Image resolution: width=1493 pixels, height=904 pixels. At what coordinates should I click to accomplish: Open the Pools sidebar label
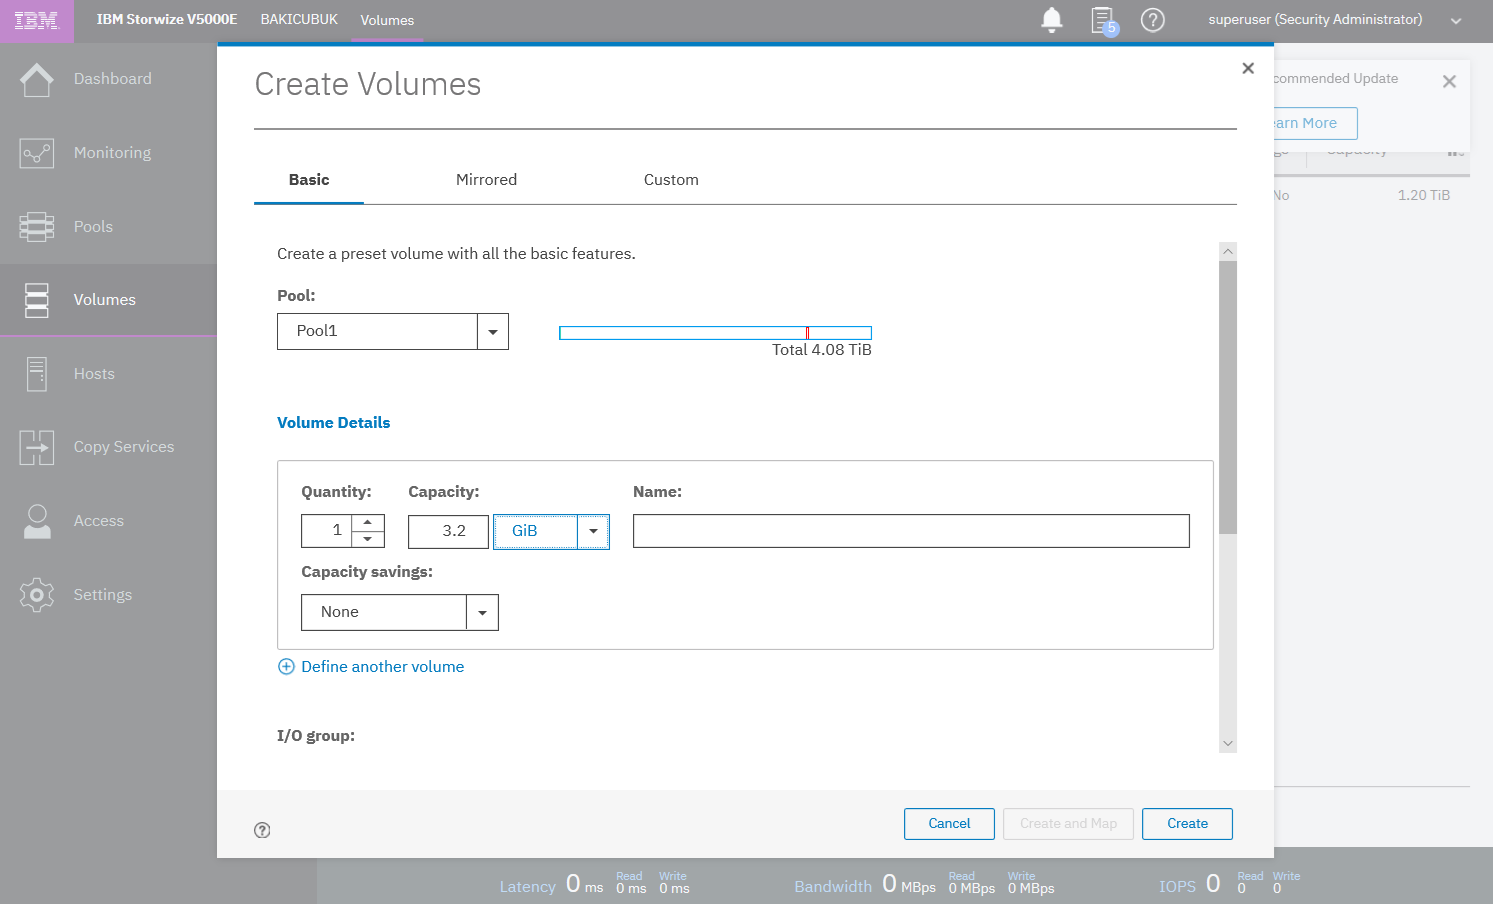coord(93,227)
